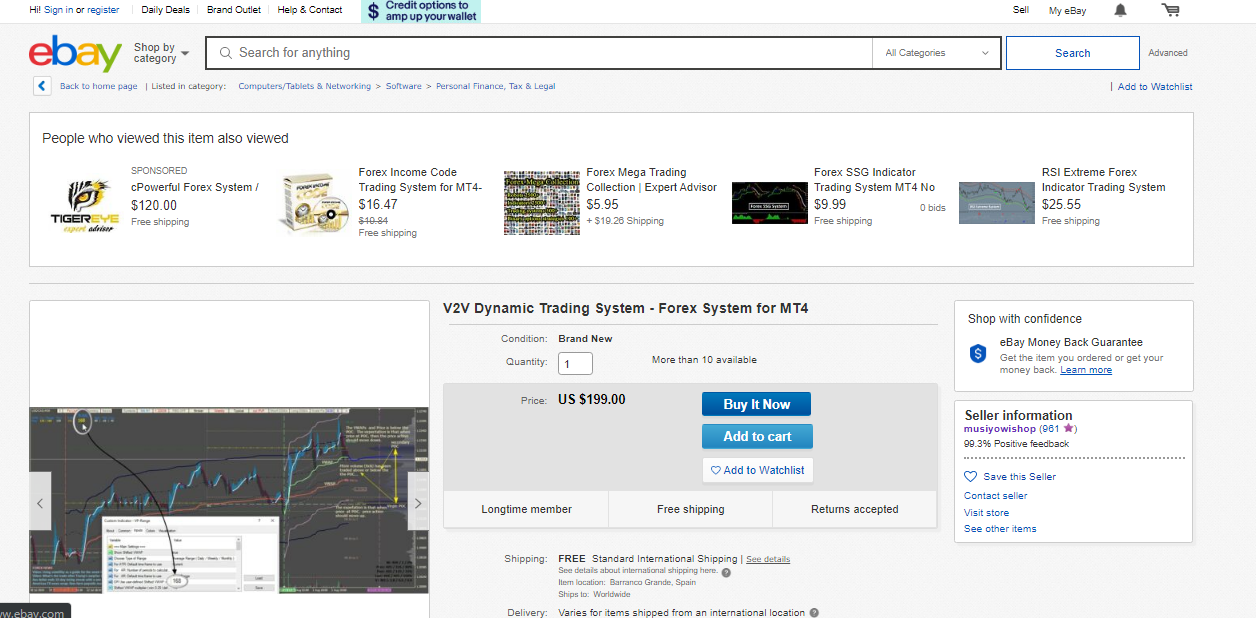Click the Money Back Guarantee shield icon
This screenshot has width=1256, height=618.
978,353
